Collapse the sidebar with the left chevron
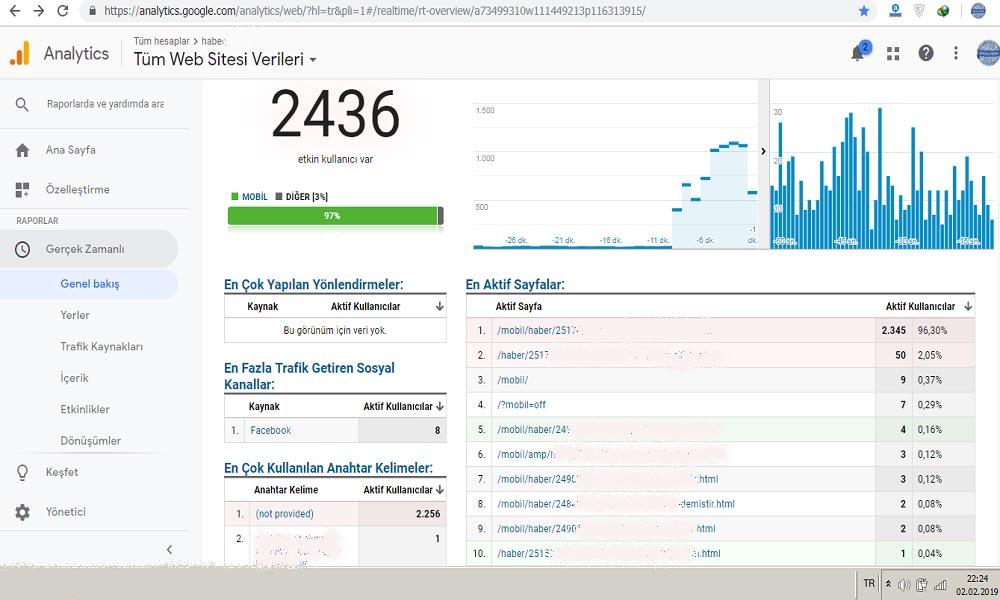This screenshot has width=1000, height=600. [169, 549]
